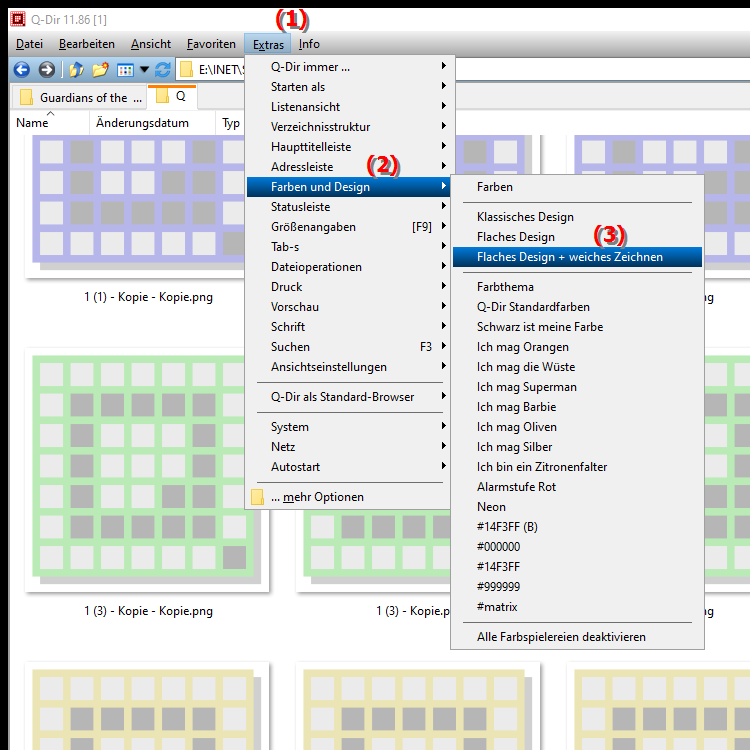Apply Alarmstufe Rot theme
Viewport: 750px width, 750px height.
(577, 487)
